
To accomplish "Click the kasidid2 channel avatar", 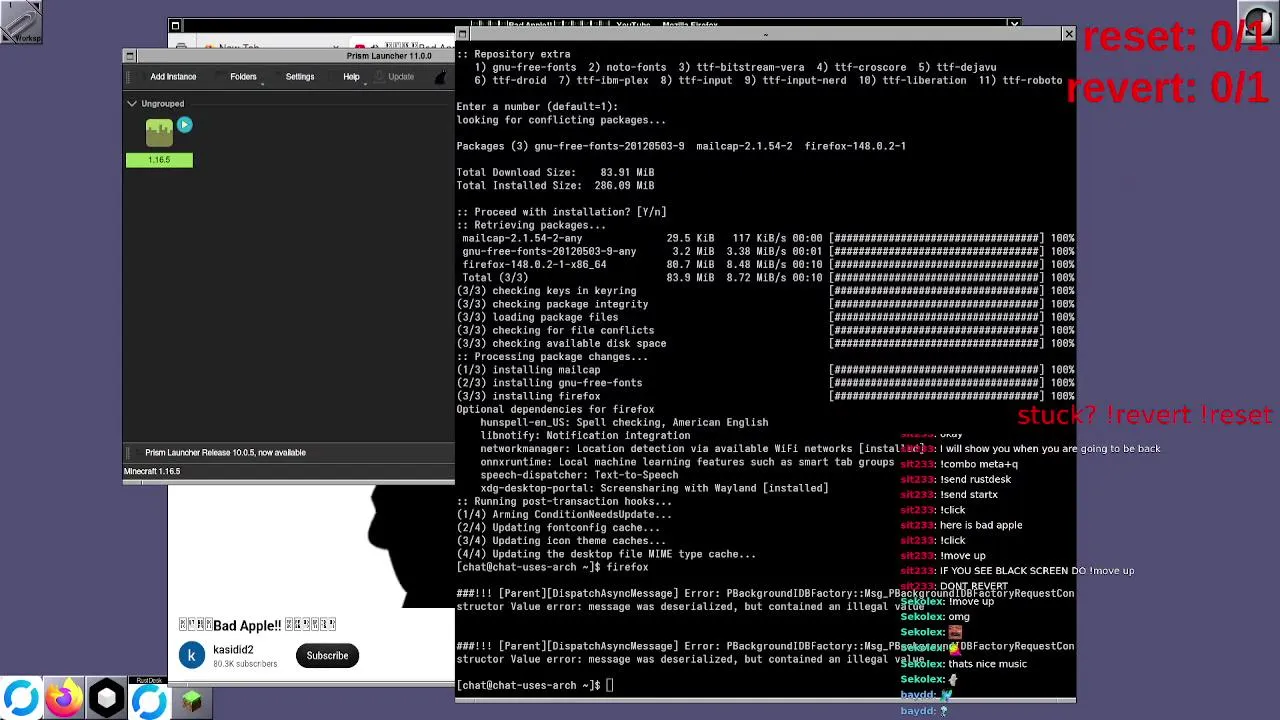I will [x=192, y=656].
